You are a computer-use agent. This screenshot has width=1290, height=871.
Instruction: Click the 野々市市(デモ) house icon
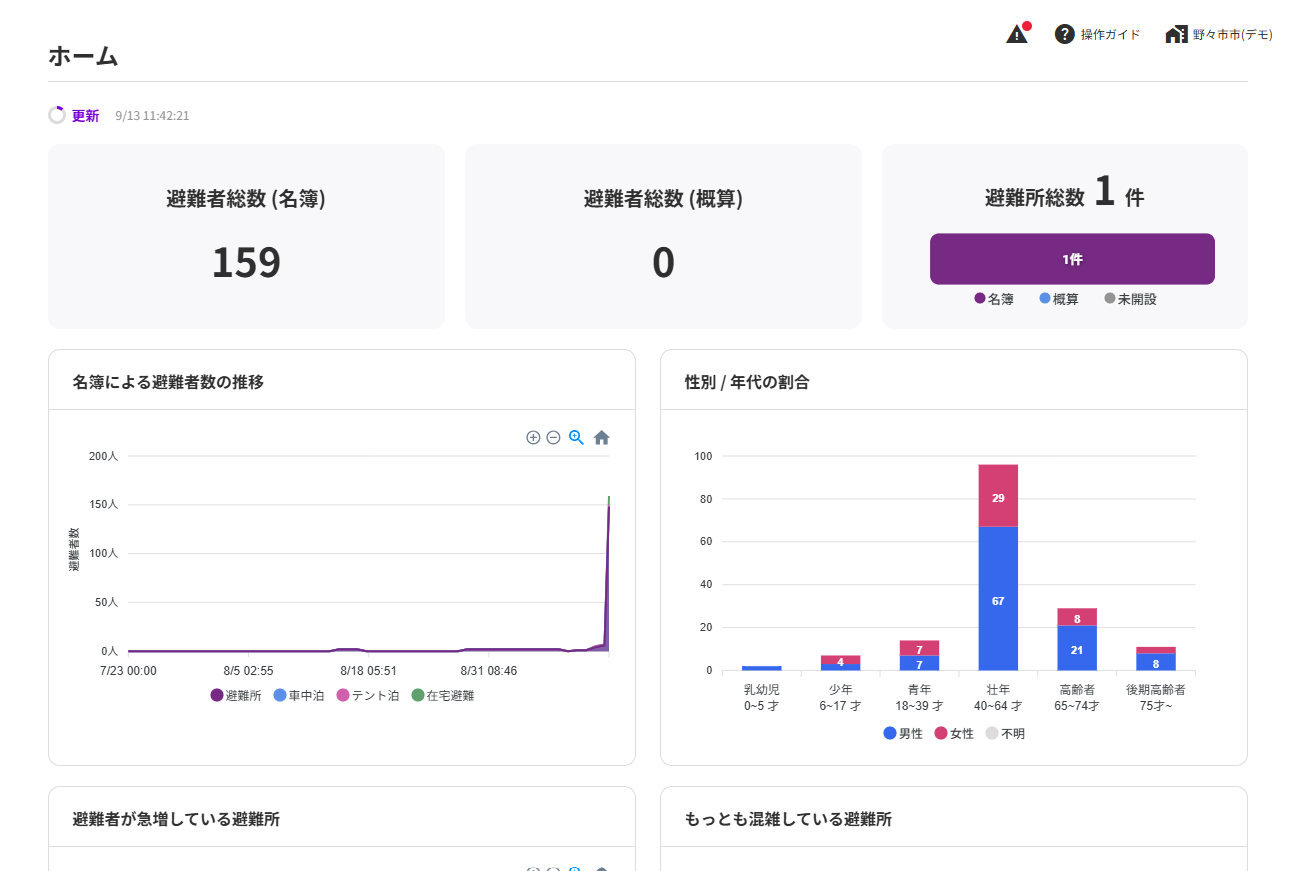click(x=1176, y=34)
